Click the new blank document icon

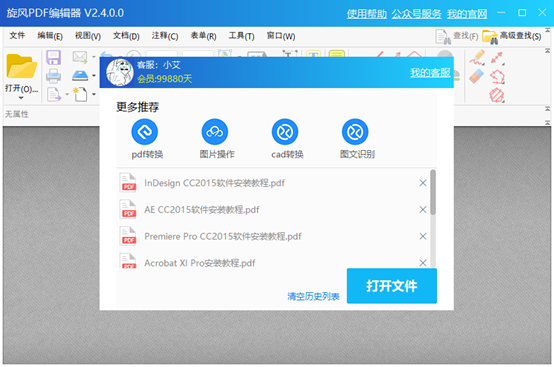tap(80, 94)
